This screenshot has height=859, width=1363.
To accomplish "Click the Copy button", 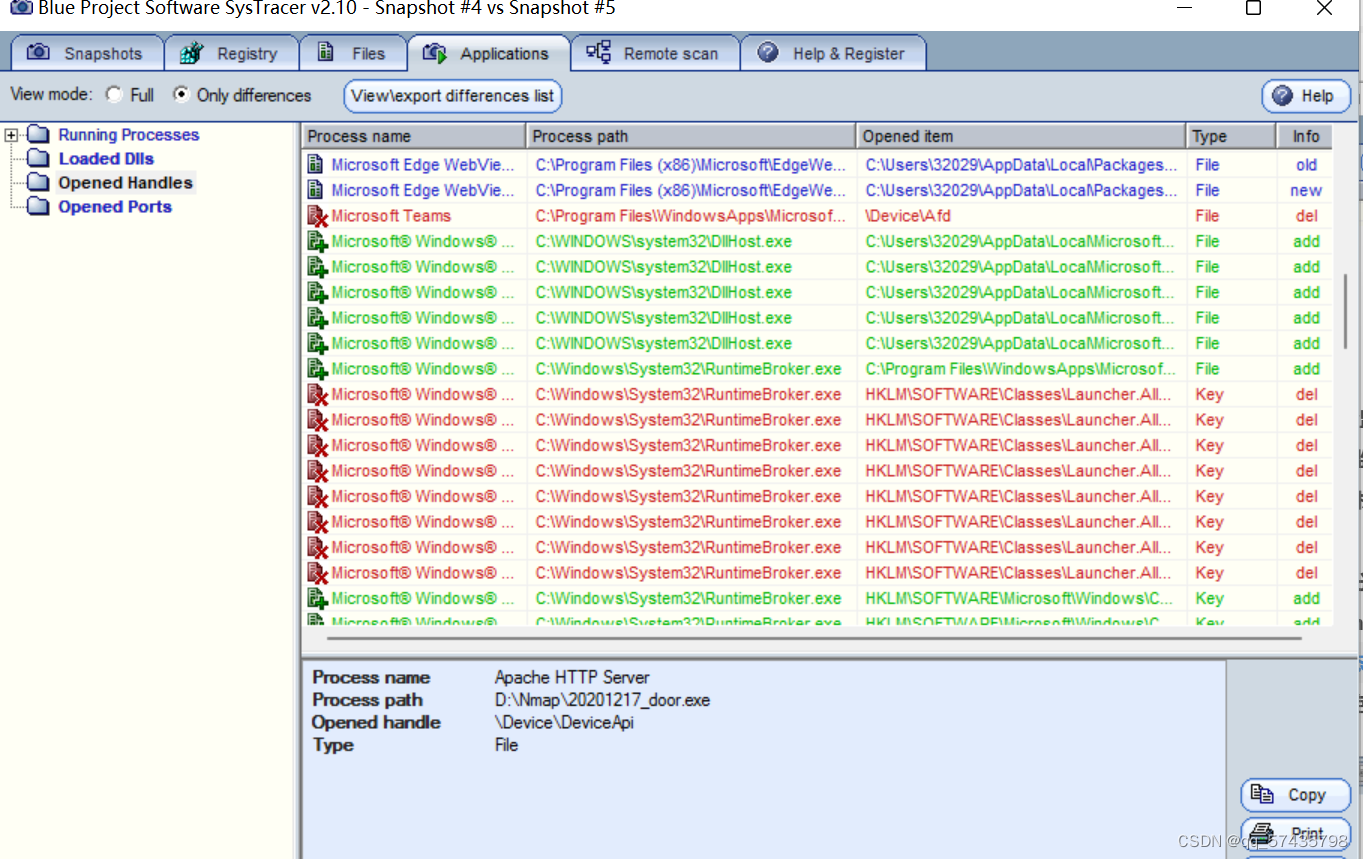I will point(1295,795).
